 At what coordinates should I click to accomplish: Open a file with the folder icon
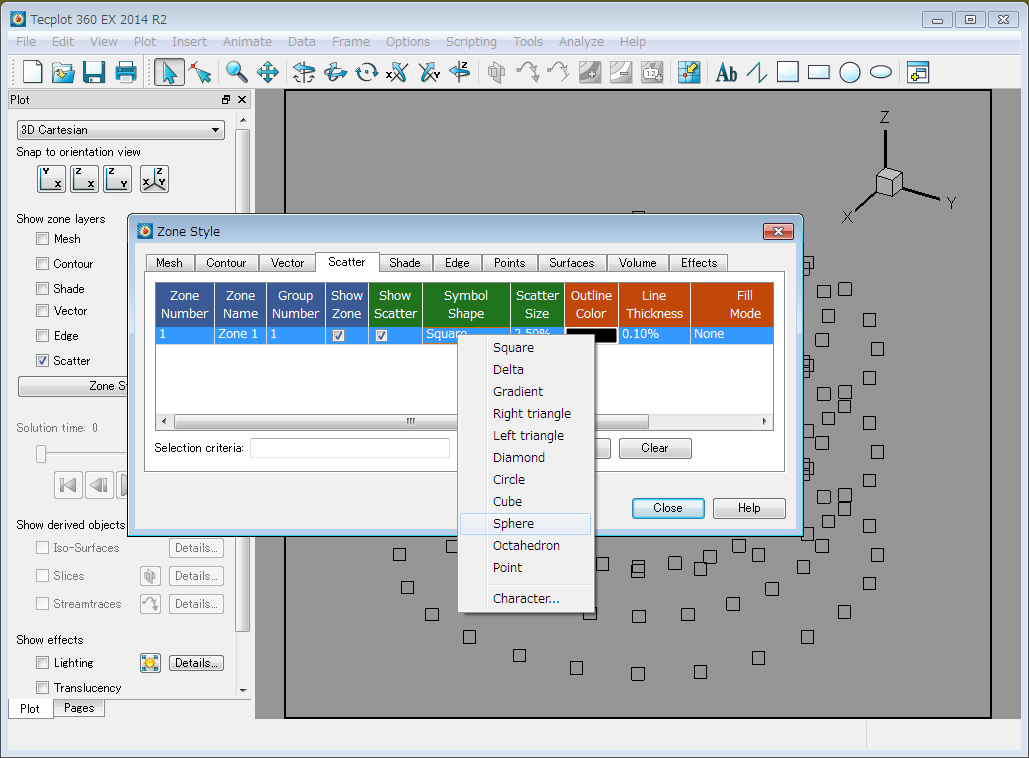63,72
